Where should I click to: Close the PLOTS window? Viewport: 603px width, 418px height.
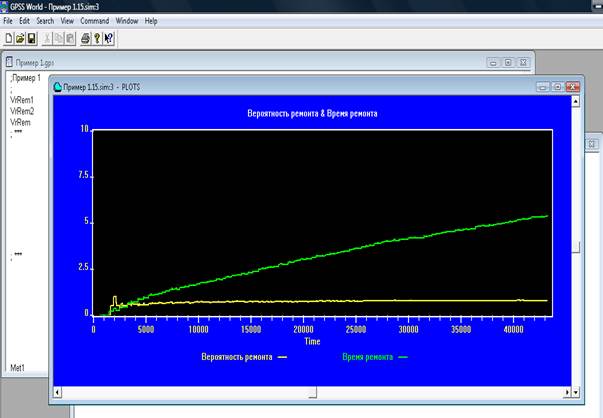(x=572, y=87)
